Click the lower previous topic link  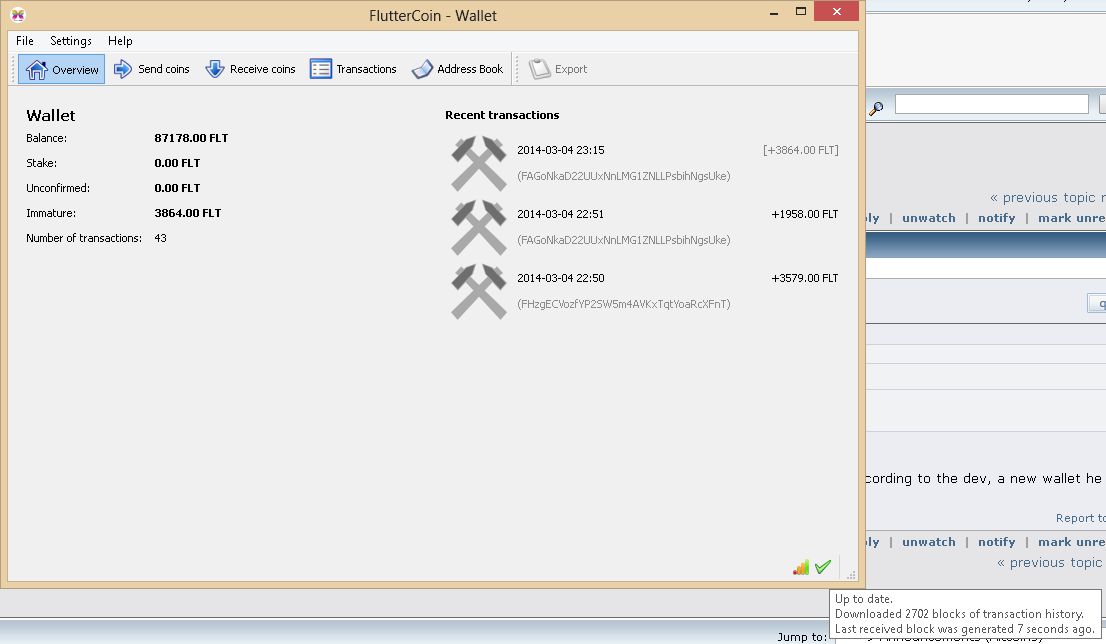[1050, 562]
